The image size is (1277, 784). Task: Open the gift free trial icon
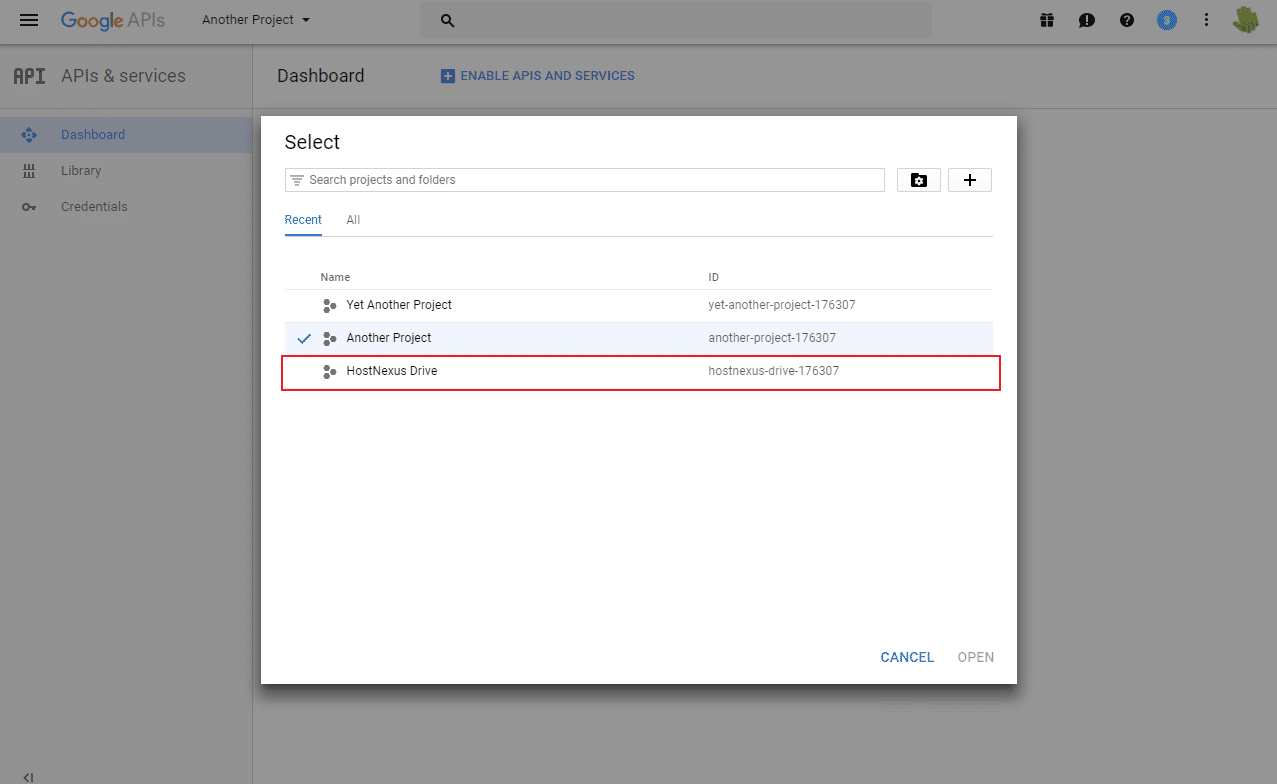coord(1047,20)
